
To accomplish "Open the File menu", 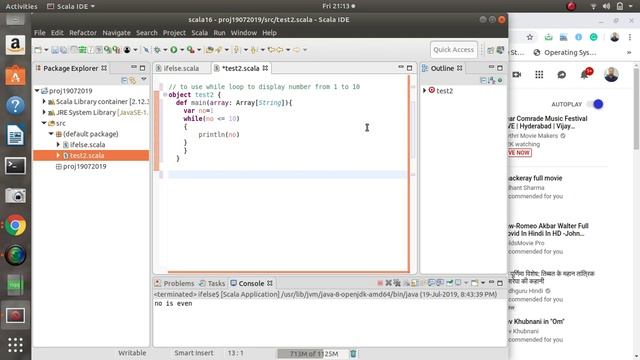I will point(40,33).
